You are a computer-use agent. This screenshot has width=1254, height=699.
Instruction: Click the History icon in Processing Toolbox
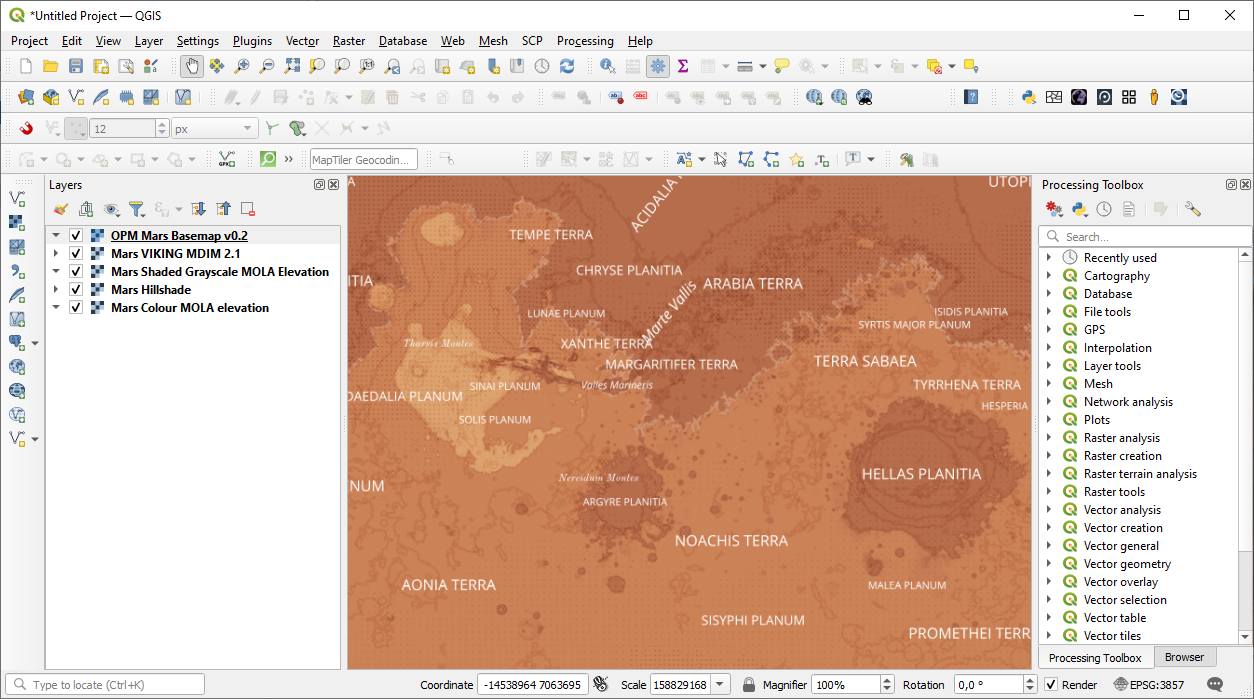coord(1104,209)
